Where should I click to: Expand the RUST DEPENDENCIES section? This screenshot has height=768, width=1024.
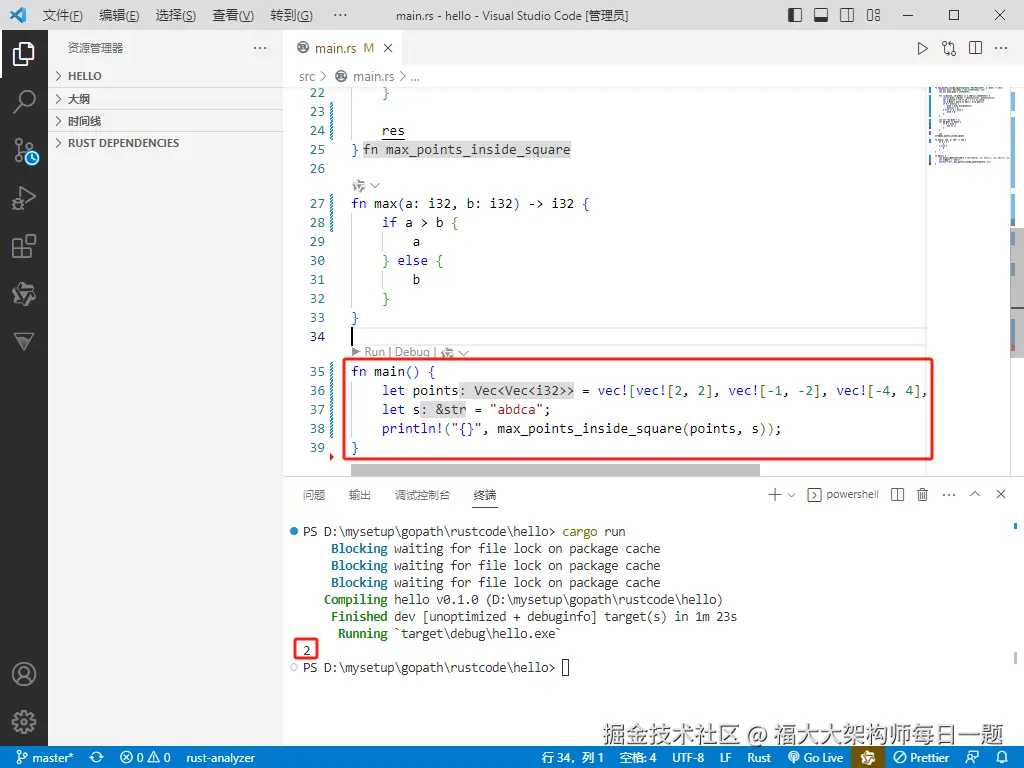click(x=166, y=143)
